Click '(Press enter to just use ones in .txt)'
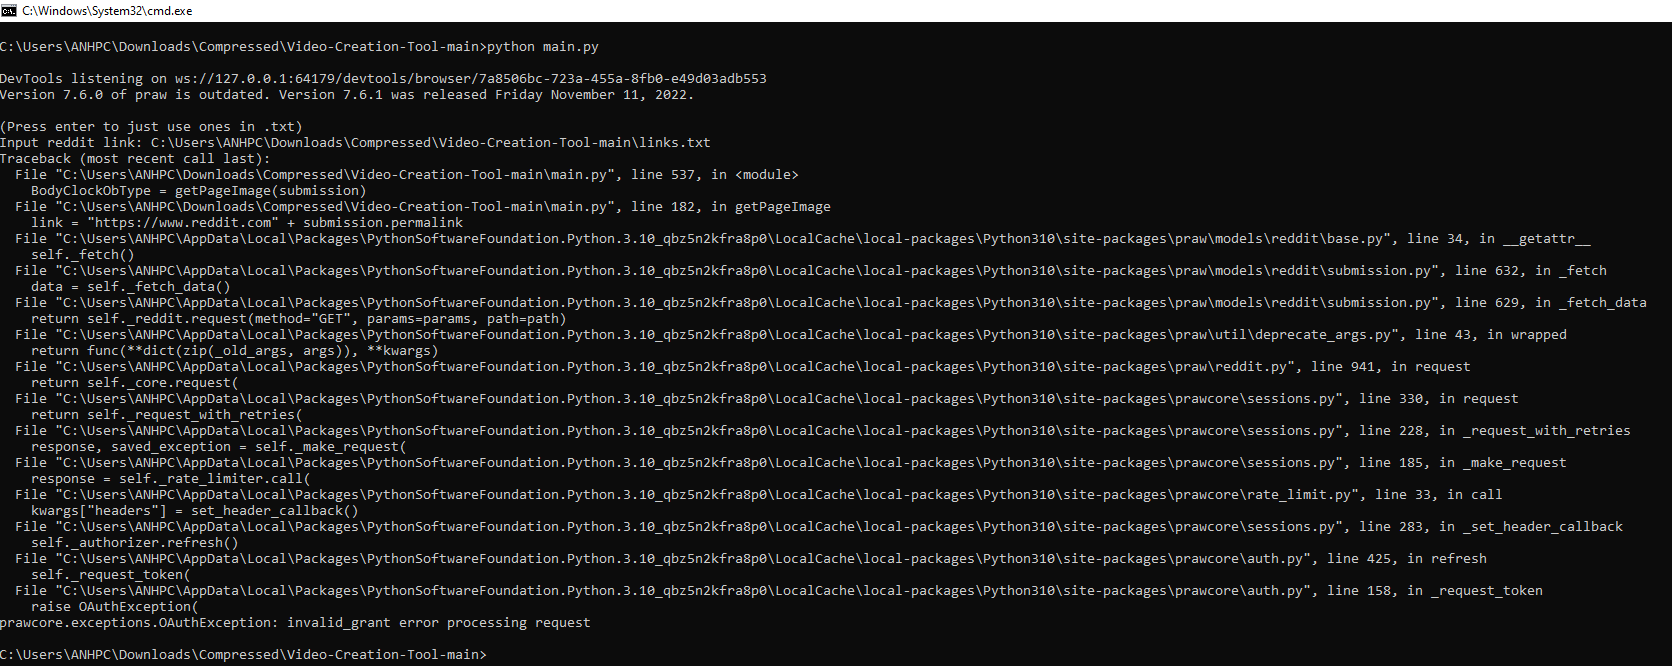This screenshot has width=1672, height=666. point(151,127)
